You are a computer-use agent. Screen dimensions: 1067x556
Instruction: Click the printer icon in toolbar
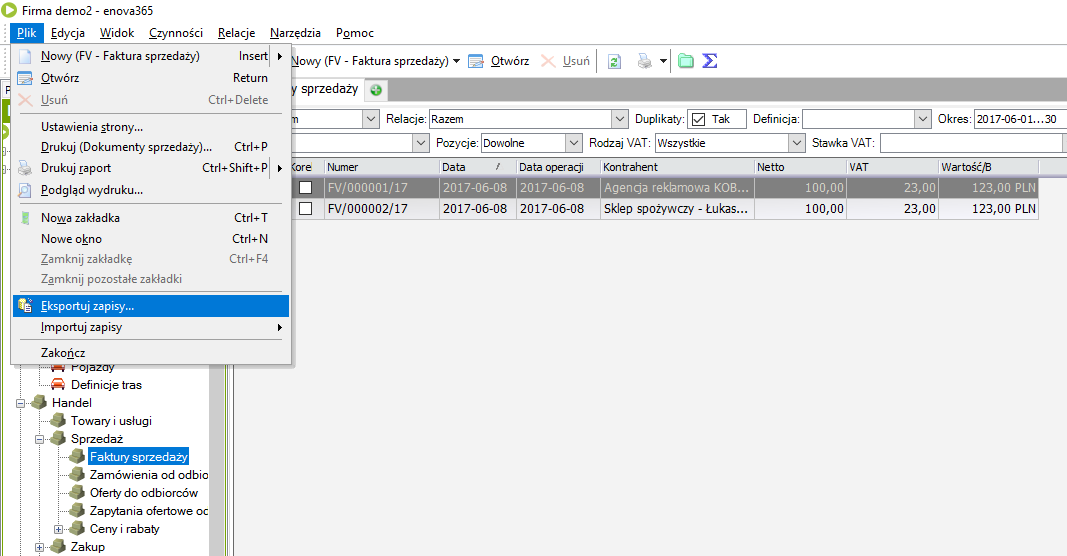[x=645, y=61]
